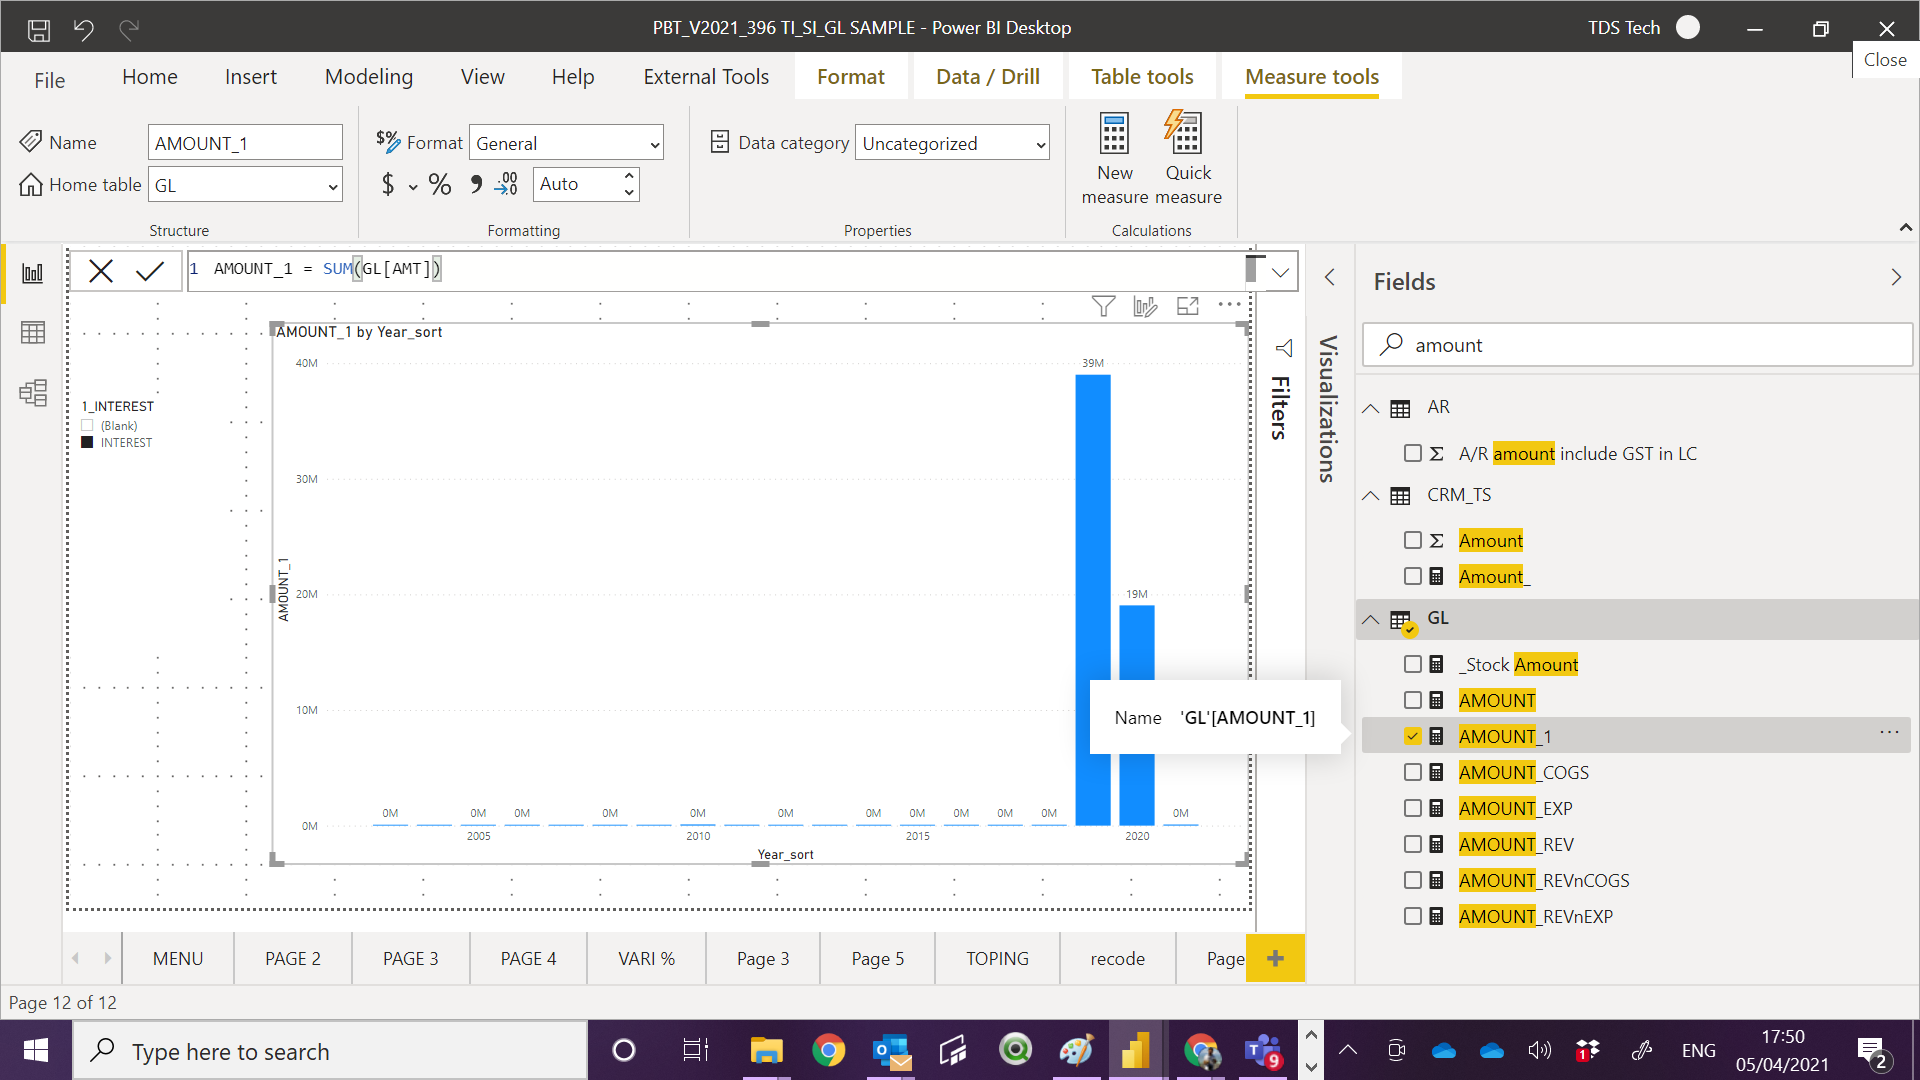Uncheck the AMOUNT_1 measure checkbox
Viewport: 1920px width, 1080px height.
pos(1413,736)
